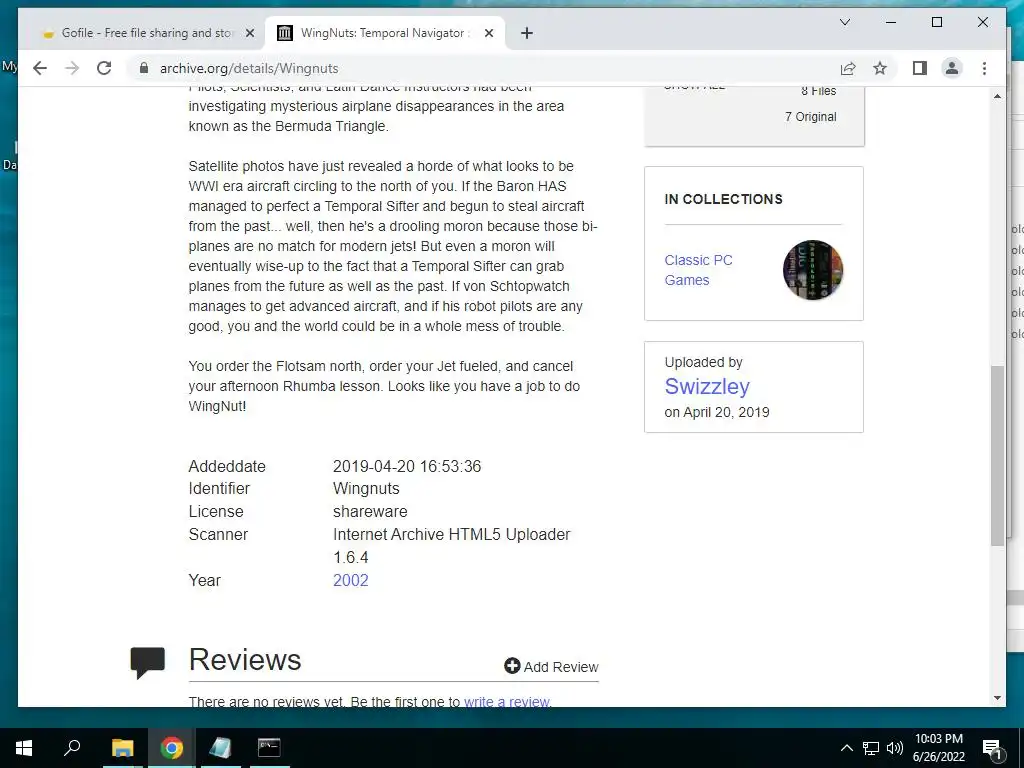Click write a review link

(507, 701)
